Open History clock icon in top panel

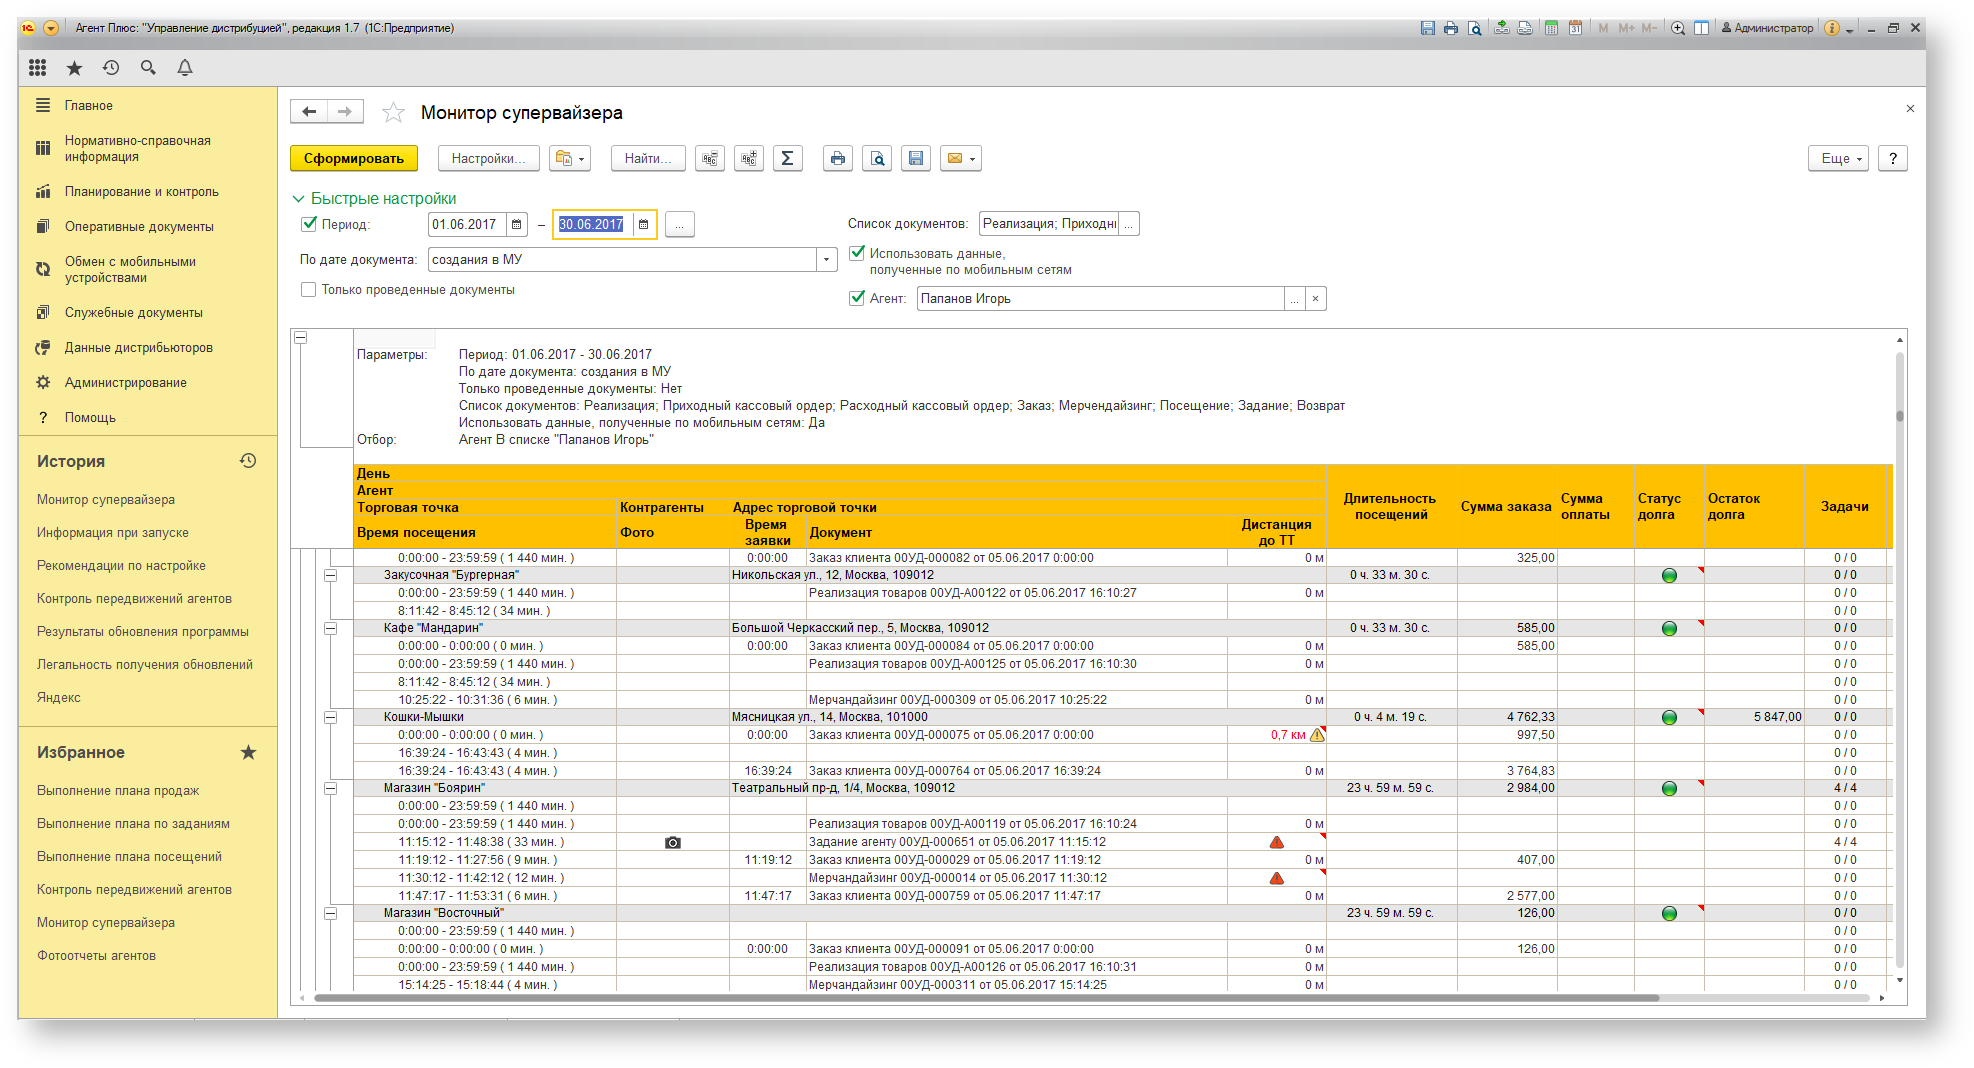[111, 68]
